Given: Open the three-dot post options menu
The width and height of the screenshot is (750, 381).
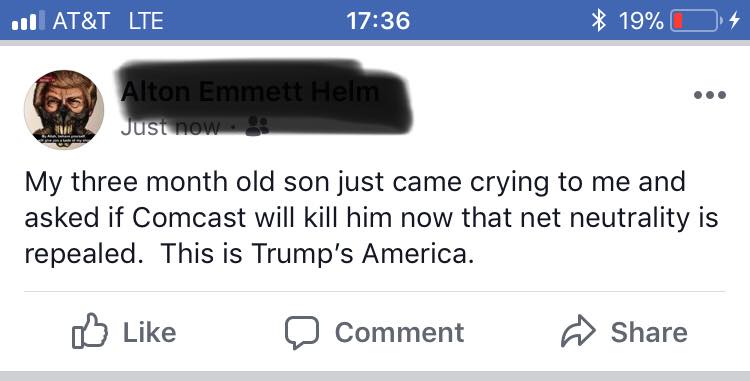Looking at the screenshot, I should tap(710, 95).
